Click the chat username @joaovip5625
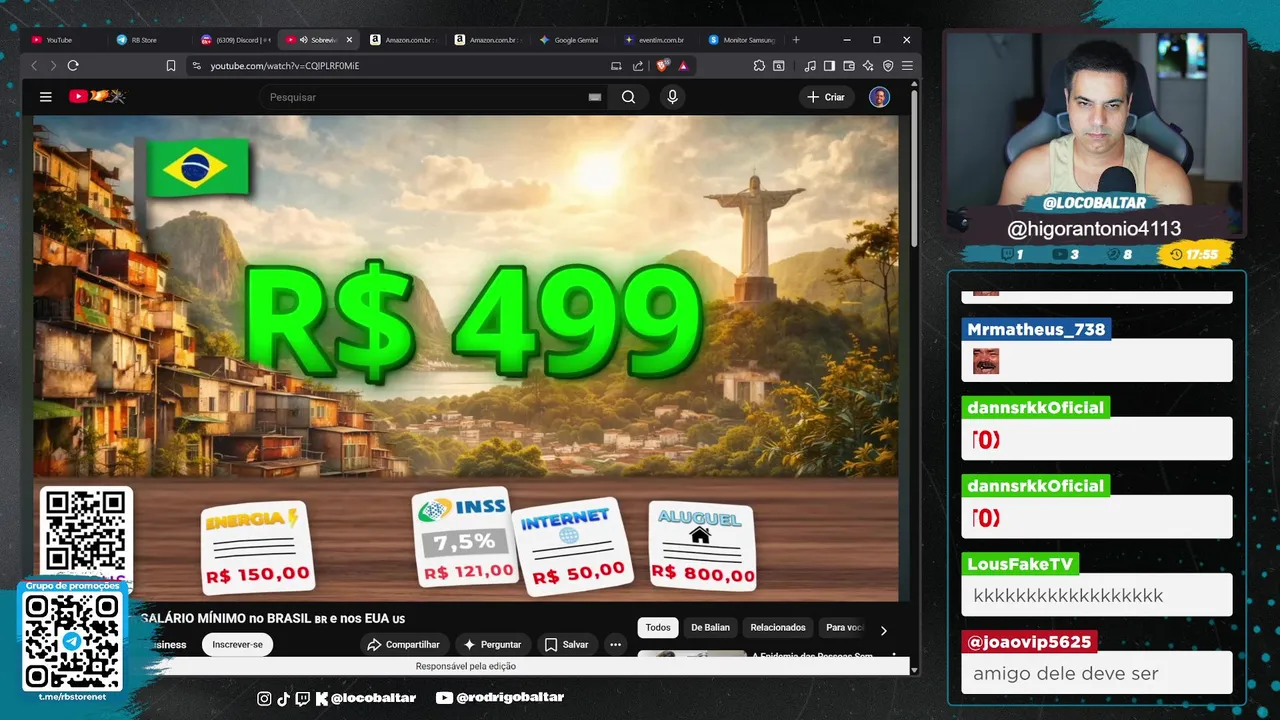 [x=1029, y=642]
